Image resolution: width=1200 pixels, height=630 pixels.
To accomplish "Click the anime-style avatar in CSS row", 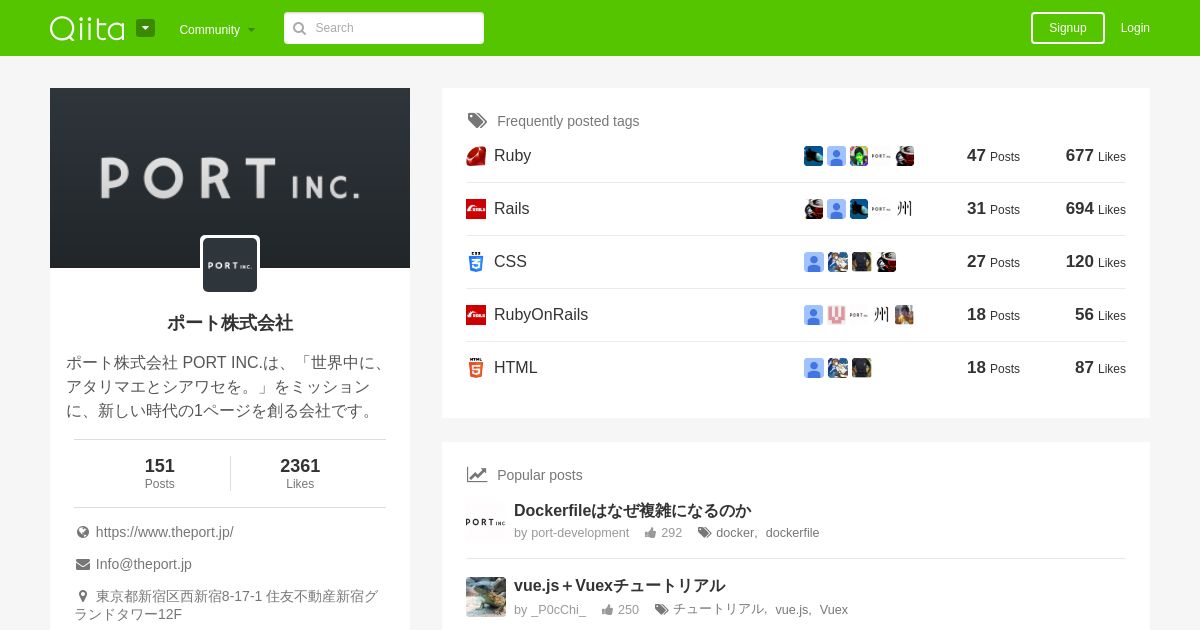I will (x=837, y=262).
